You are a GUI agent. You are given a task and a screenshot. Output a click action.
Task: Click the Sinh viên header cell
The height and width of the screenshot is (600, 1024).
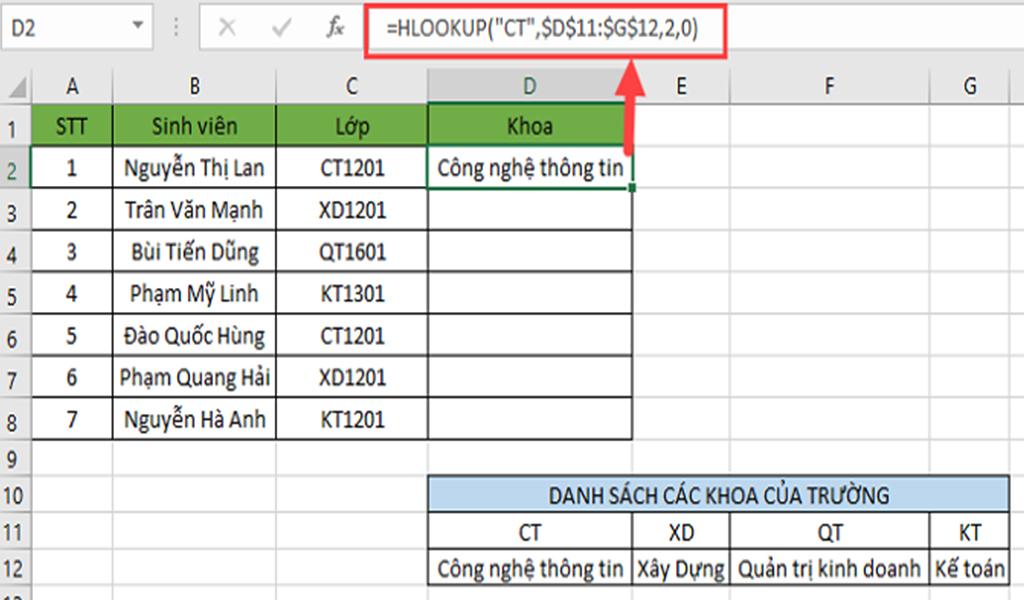tap(195, 125)
